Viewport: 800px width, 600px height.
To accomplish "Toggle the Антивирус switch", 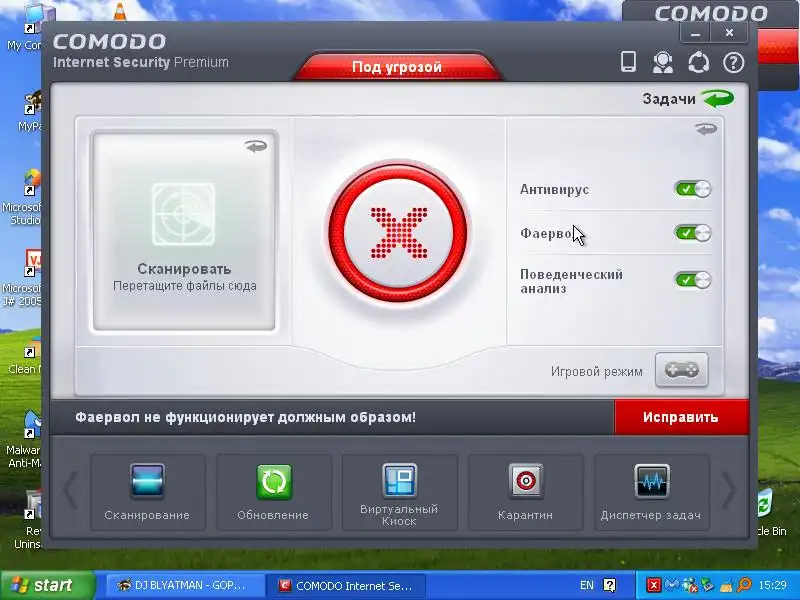I will (692, 189).
